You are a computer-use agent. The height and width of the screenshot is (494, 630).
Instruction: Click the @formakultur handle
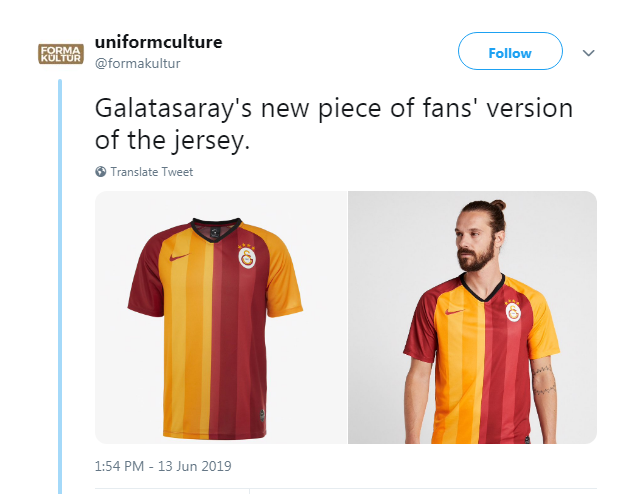[137, 63]
